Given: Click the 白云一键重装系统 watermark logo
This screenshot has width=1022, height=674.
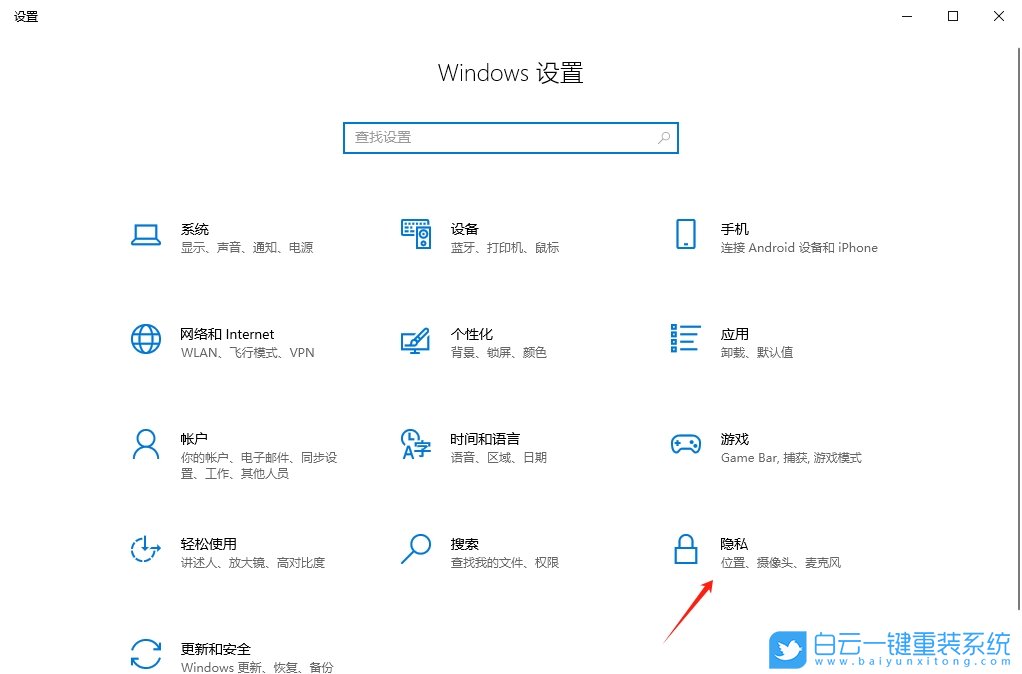Looking at the screenshot, I should click(x=890, y=649).
